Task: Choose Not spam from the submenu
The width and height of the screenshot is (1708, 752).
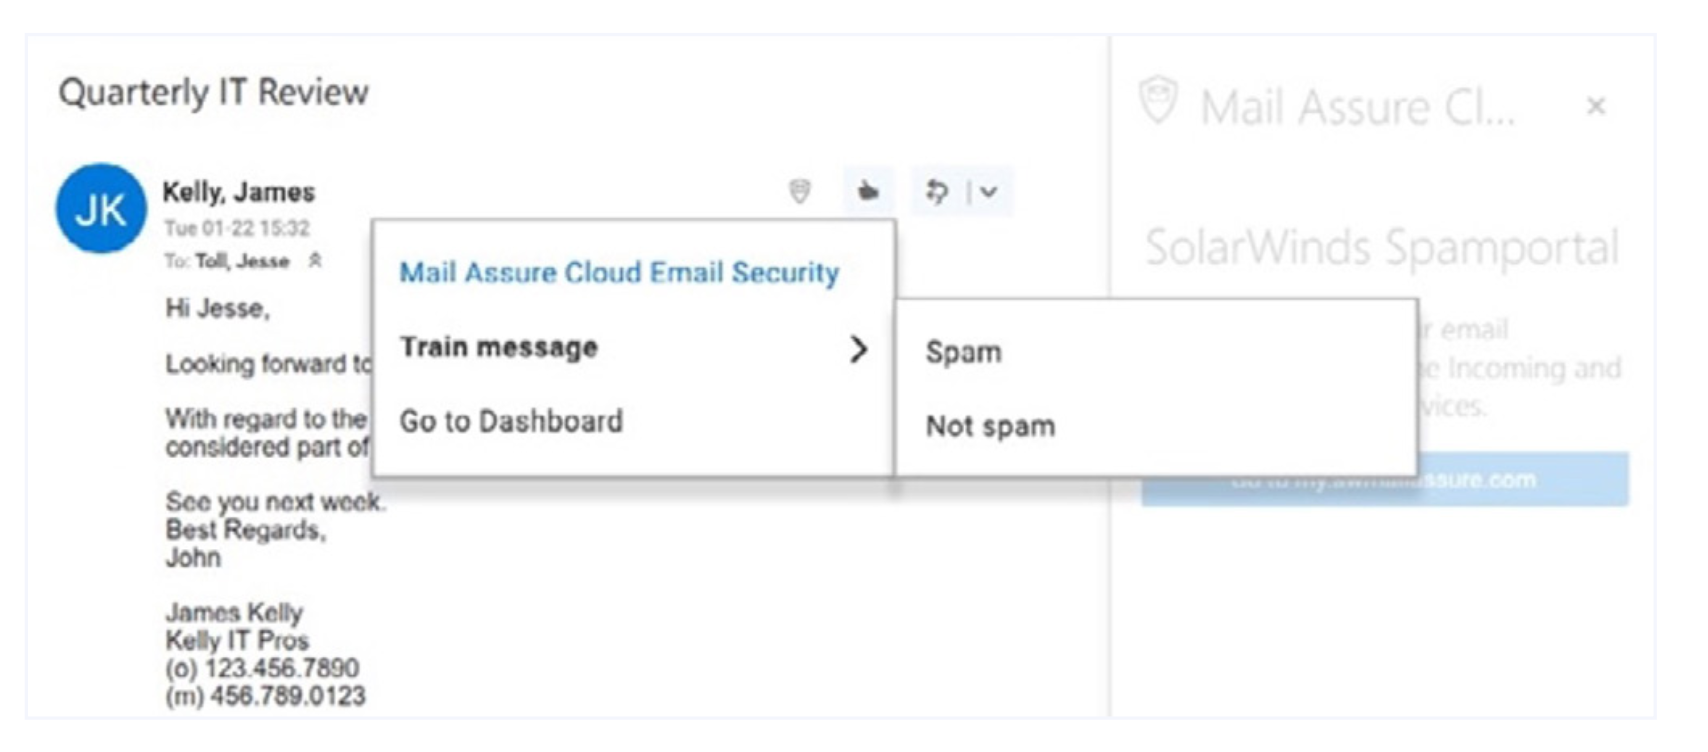Action: (990, 426)
